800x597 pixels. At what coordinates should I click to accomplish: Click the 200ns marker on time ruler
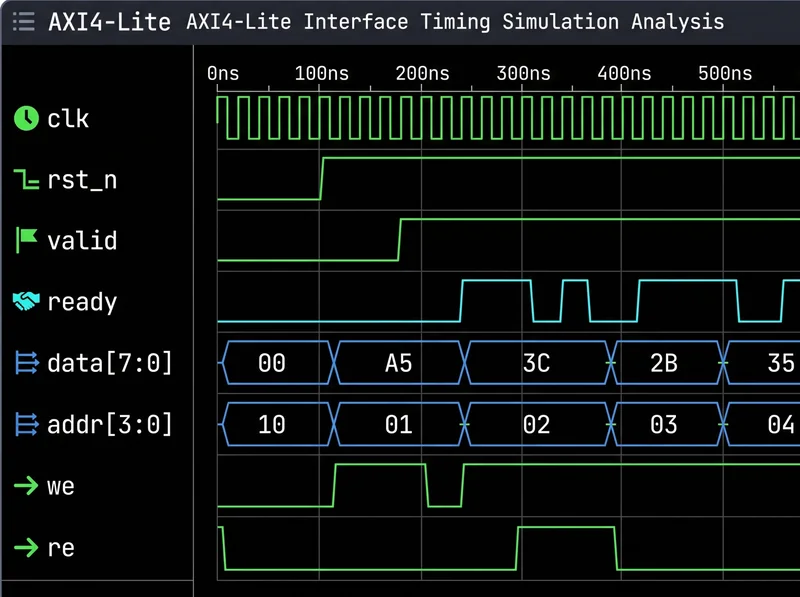422,73
